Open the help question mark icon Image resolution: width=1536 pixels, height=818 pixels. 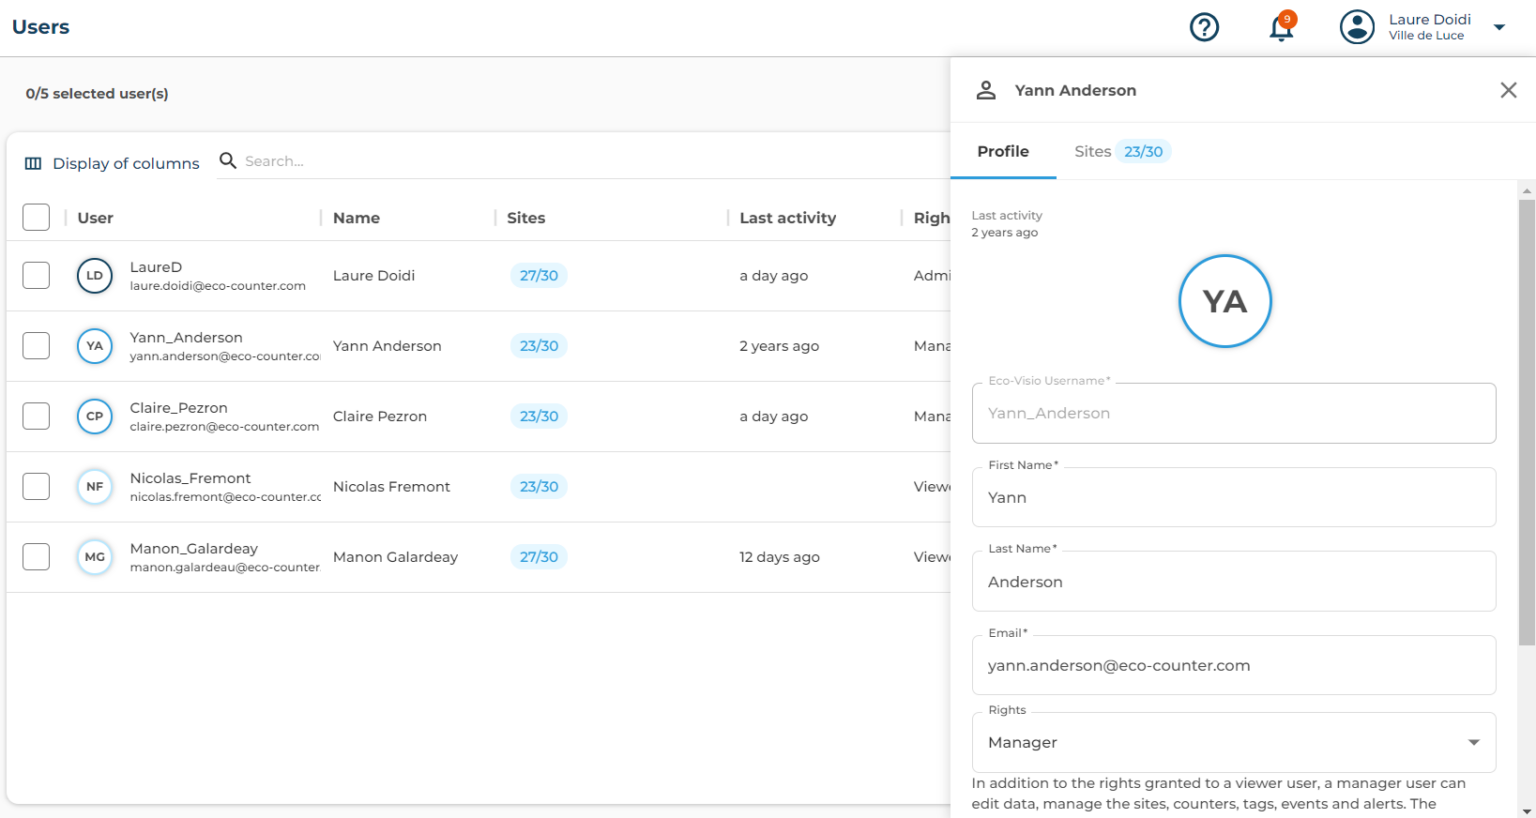(1204, 27)
